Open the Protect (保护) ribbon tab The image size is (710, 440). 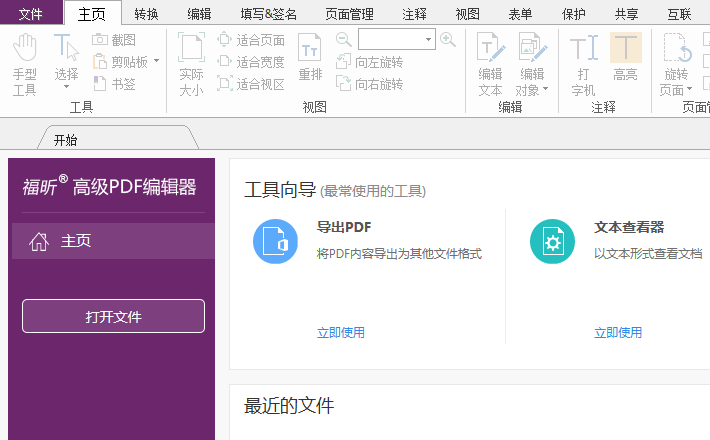573,14
